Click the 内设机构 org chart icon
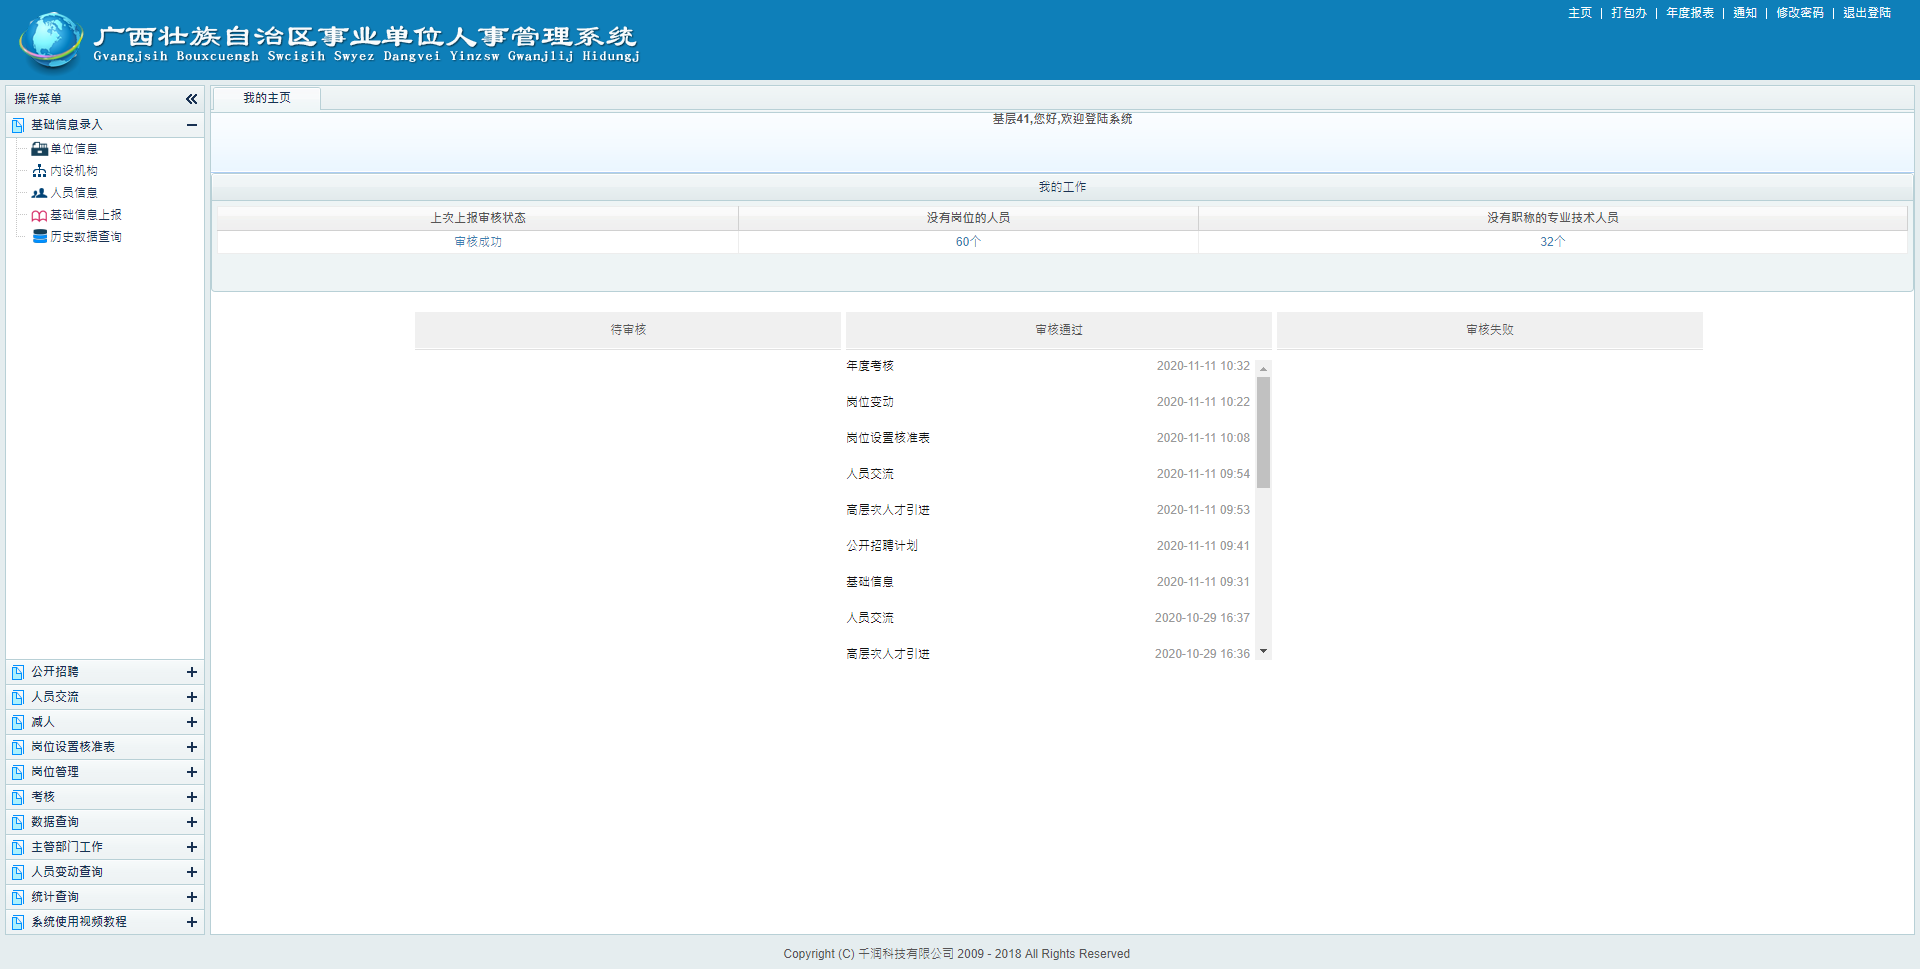This screenshot has width=1920, height=969. coord(39,171)
